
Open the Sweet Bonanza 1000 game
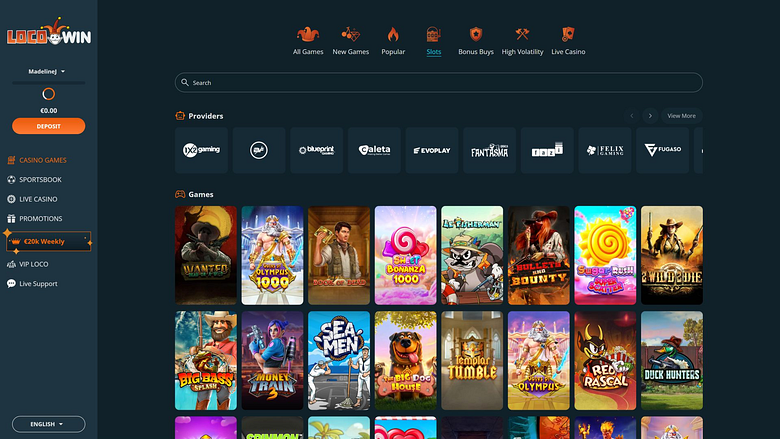[x=405, y=255]
